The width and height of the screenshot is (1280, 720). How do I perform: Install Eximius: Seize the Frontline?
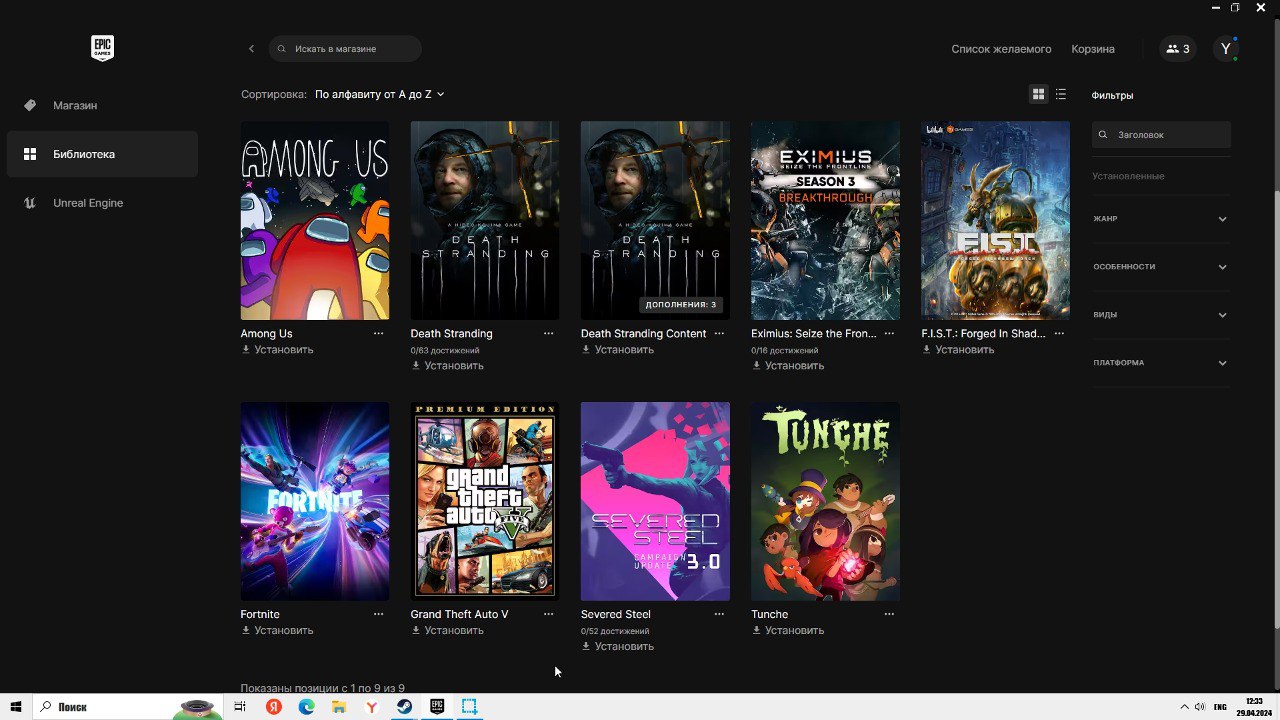point(787,366)
